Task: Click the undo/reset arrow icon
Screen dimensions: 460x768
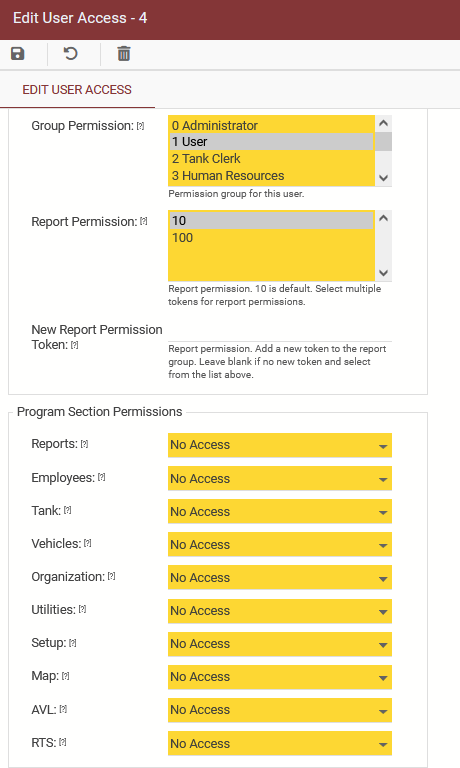Action: tap(71, 53)
